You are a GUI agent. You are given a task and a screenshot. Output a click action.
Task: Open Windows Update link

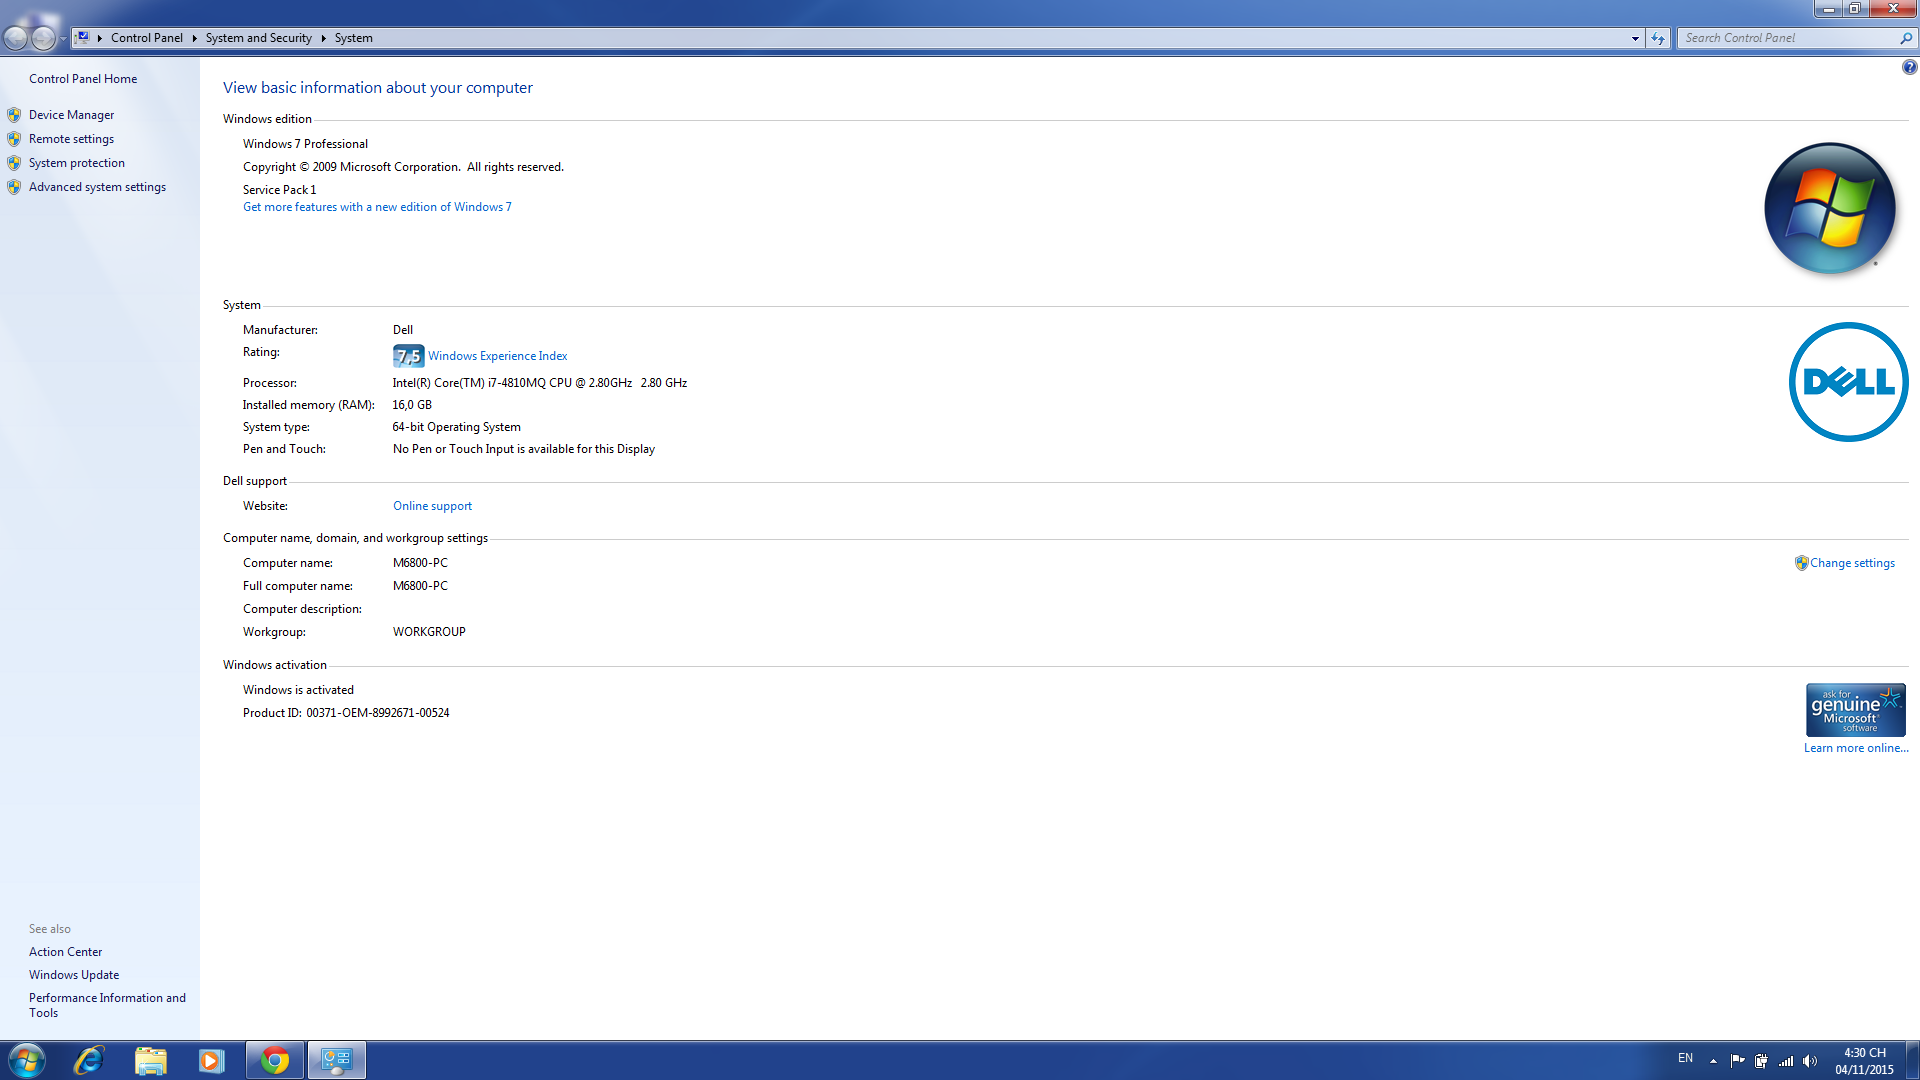pos(74,975)
